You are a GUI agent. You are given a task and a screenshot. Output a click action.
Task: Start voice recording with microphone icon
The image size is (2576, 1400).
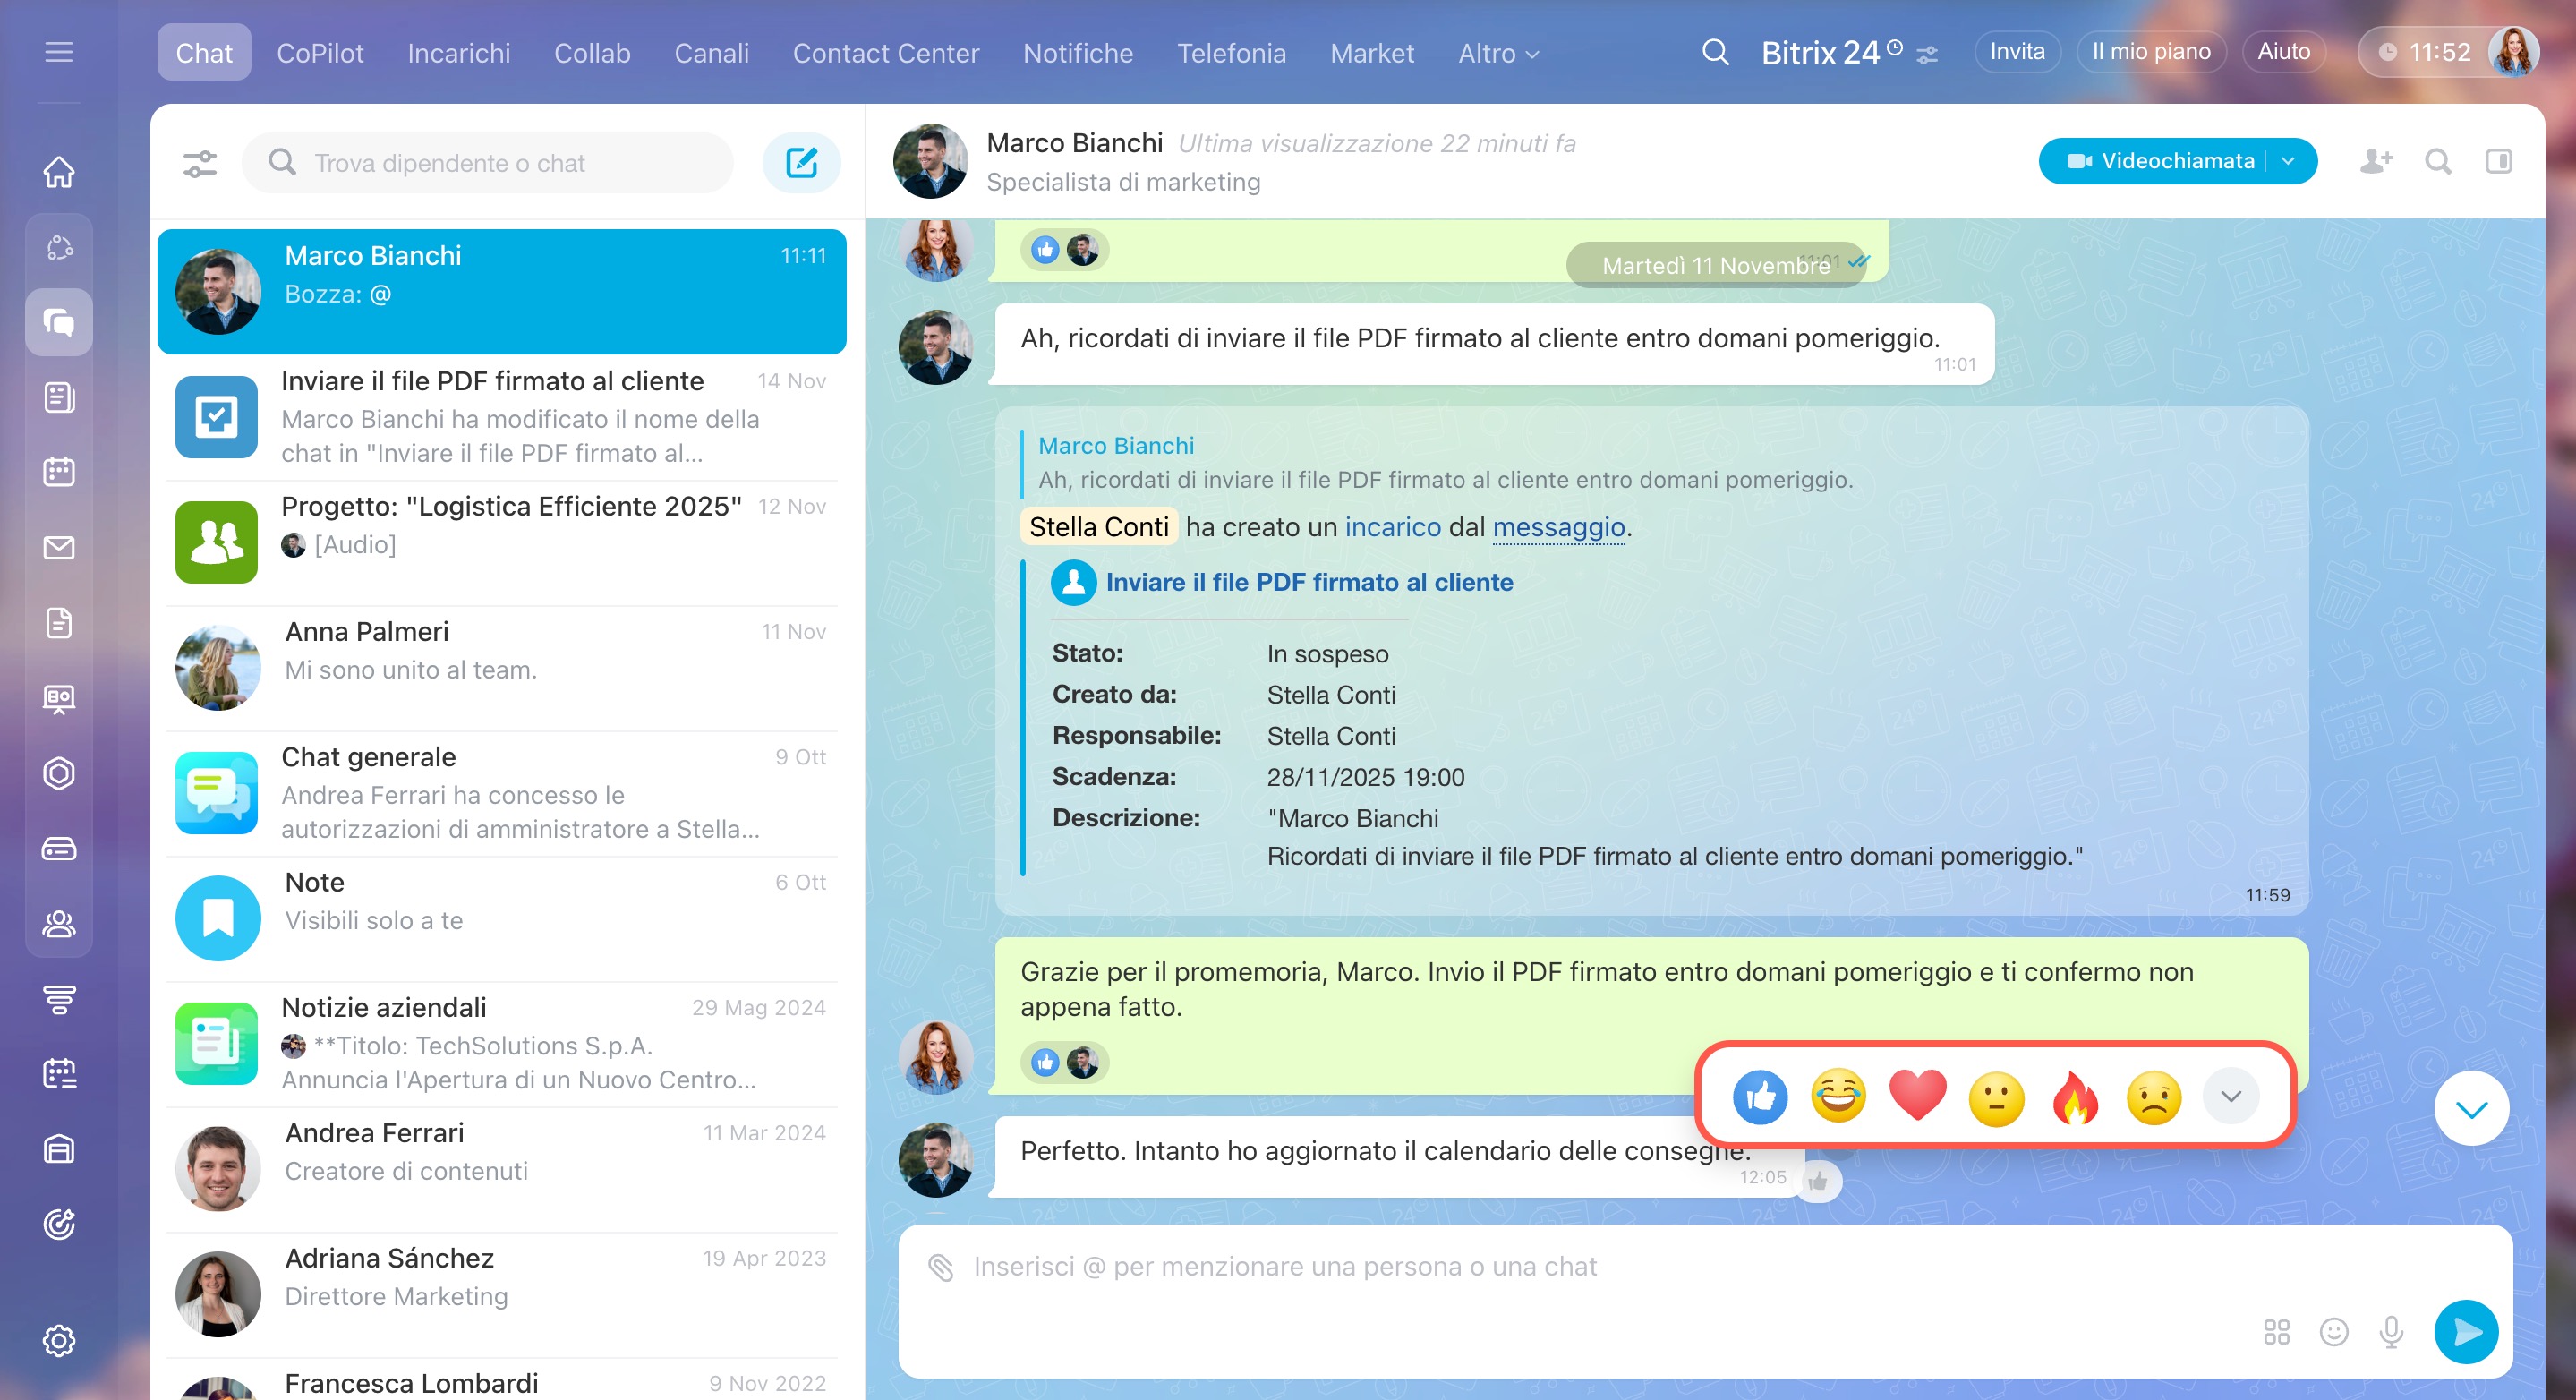(2391, 1331)
